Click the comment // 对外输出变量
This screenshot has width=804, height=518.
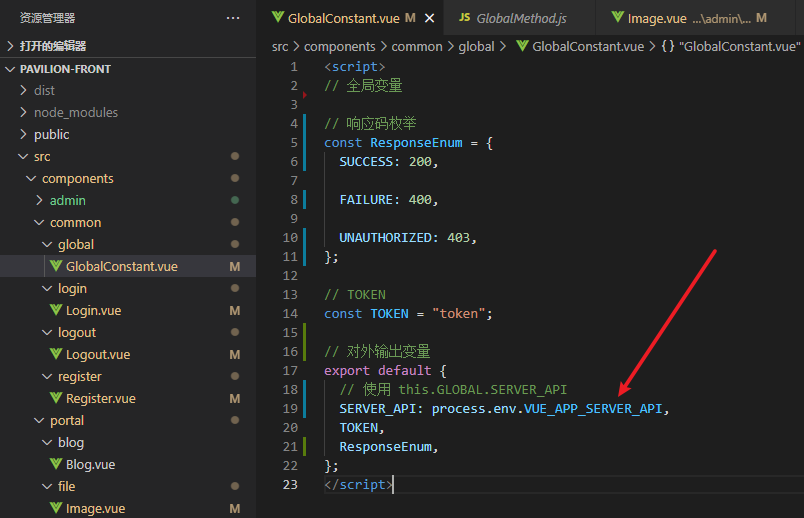pos(377,351)
